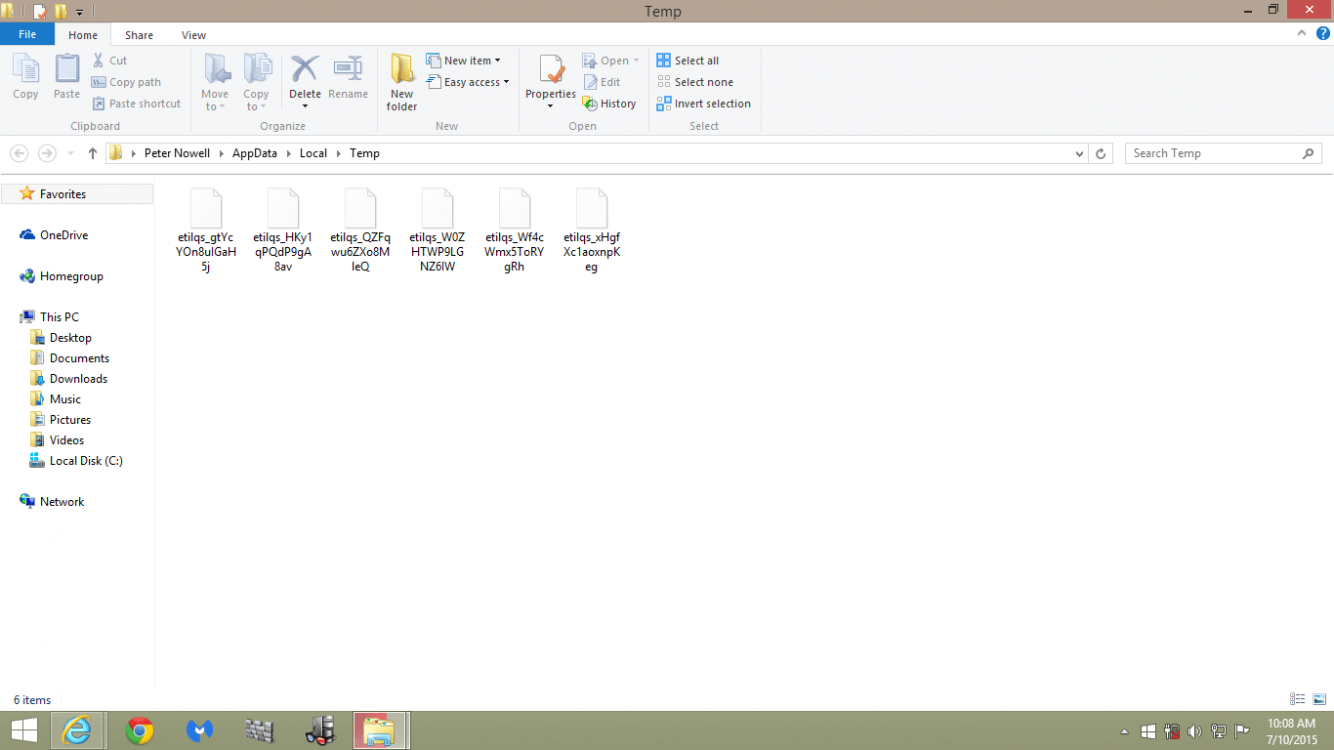Screen dimensions: 1334x750
Task: Switch to the View ribbon tab
Action: point(193,34)
